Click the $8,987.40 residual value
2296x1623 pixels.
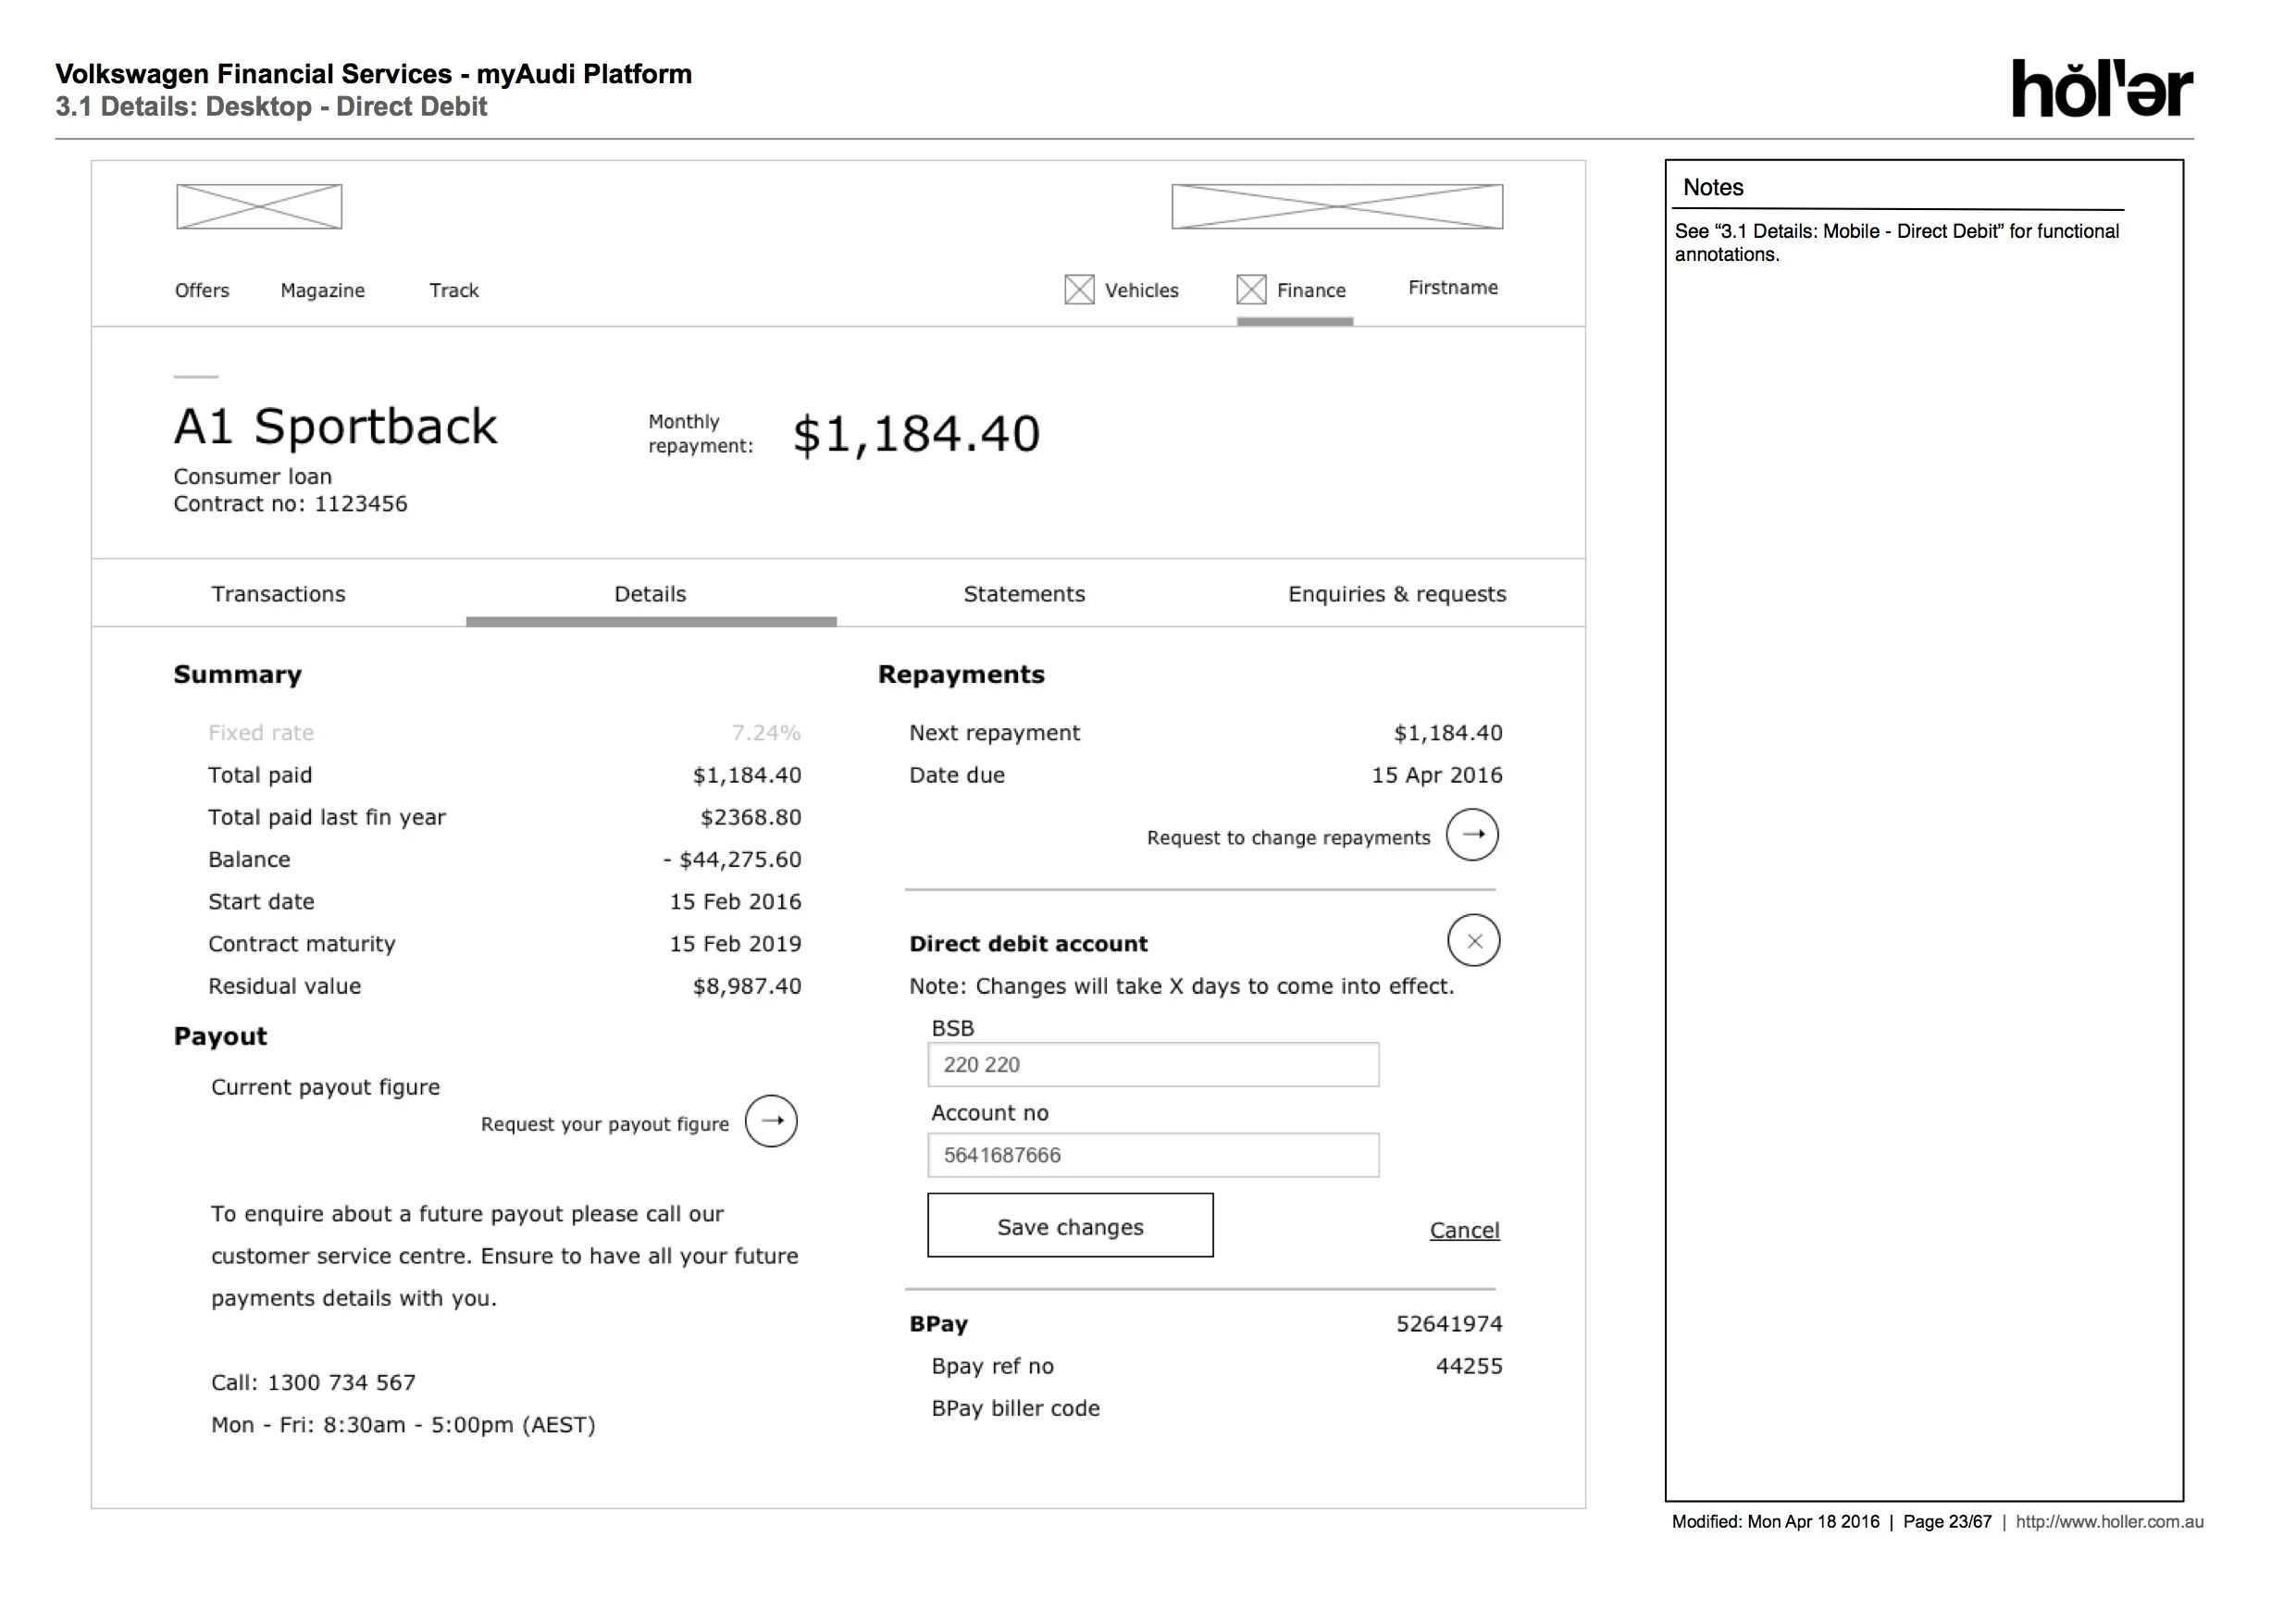[747, 986]
